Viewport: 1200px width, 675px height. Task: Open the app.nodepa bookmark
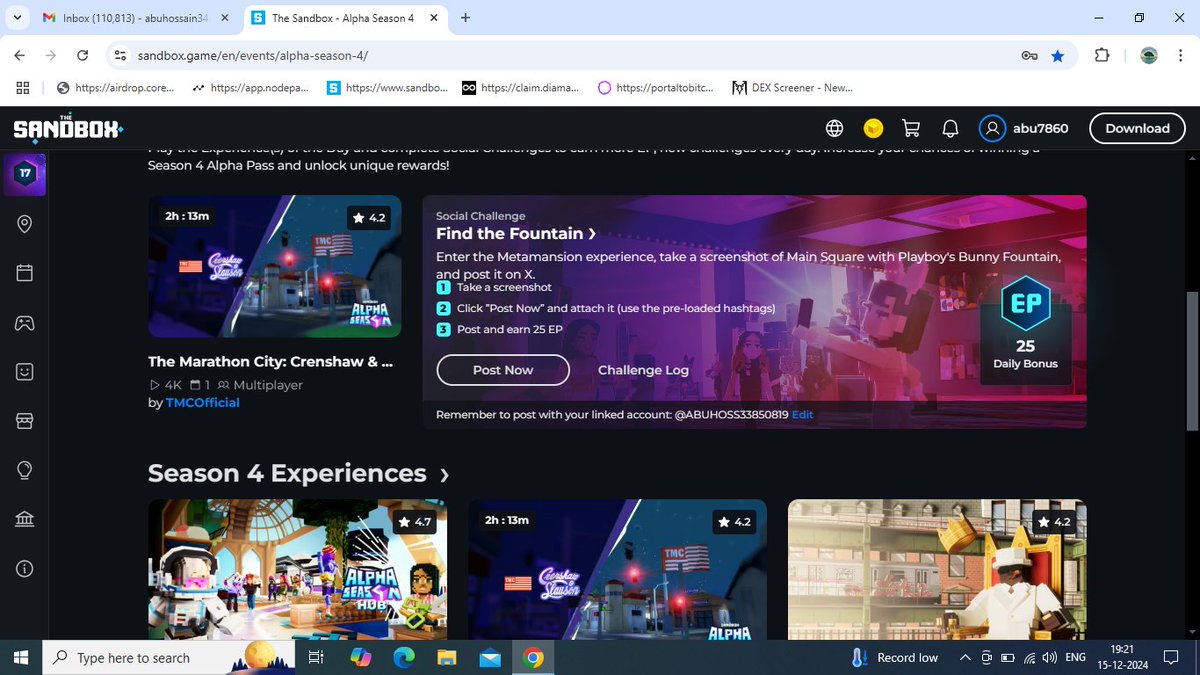pos(251,88)
